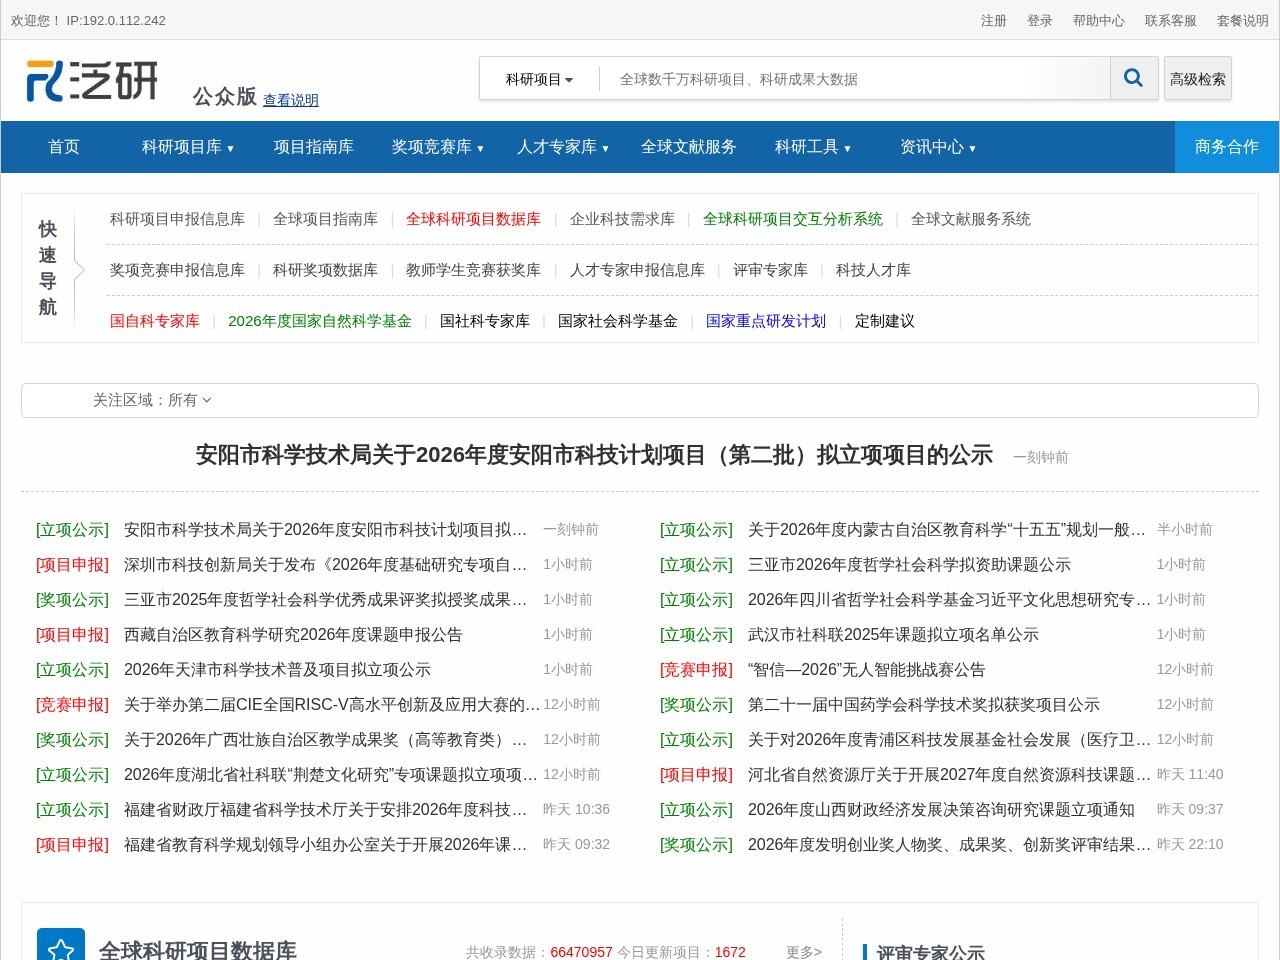Click the 泛研 logo
Screen dimensions: 1280x960
92,81
